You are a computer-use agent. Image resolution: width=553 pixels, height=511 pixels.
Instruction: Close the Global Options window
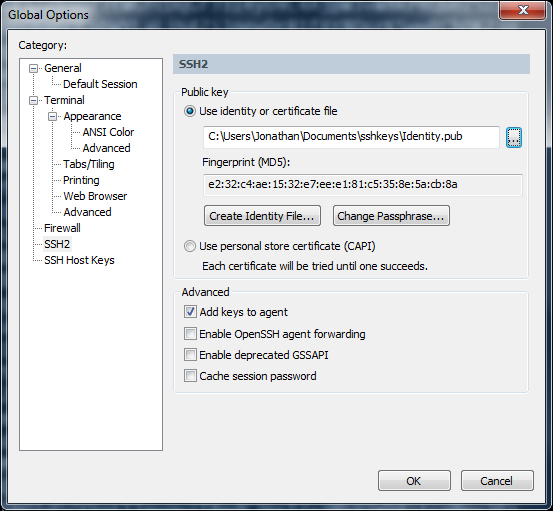pos(523,11)
